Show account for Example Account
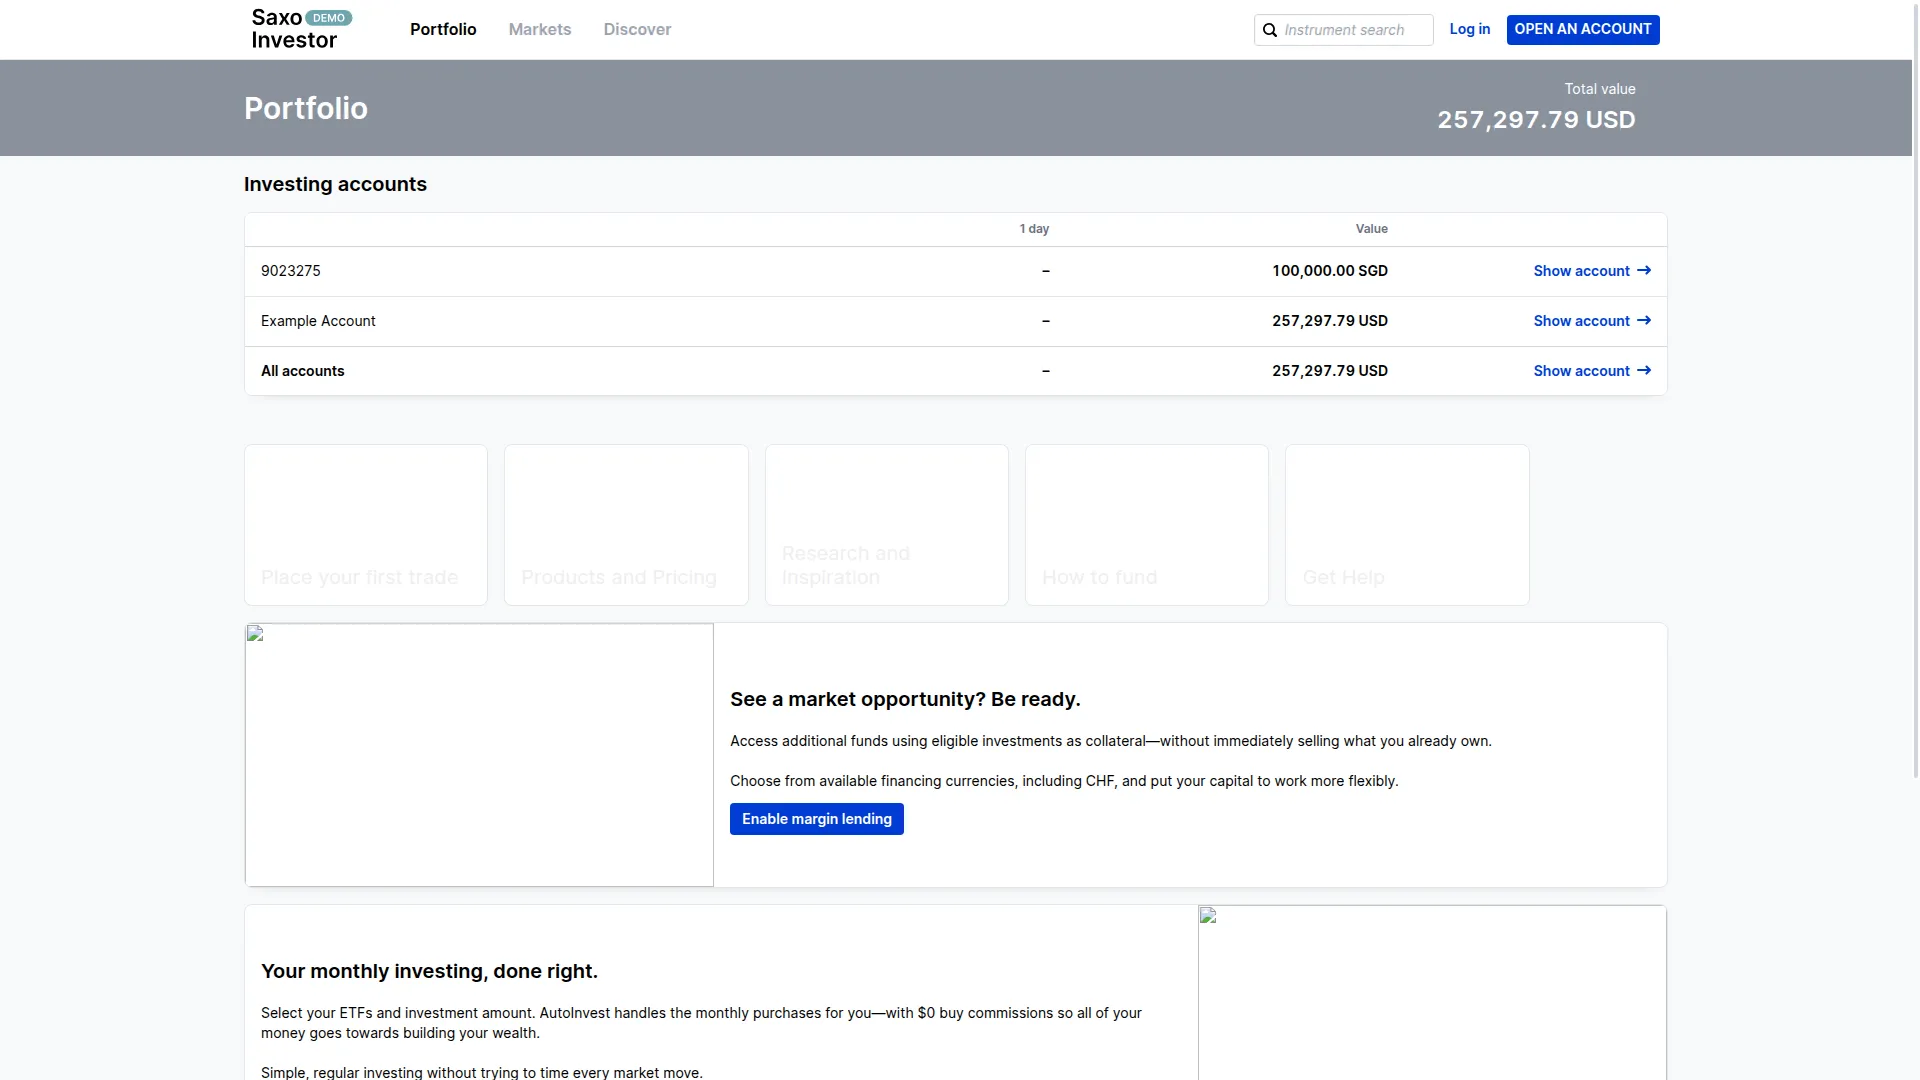Screen dimensions: 1920x1080 (1592, 321)
